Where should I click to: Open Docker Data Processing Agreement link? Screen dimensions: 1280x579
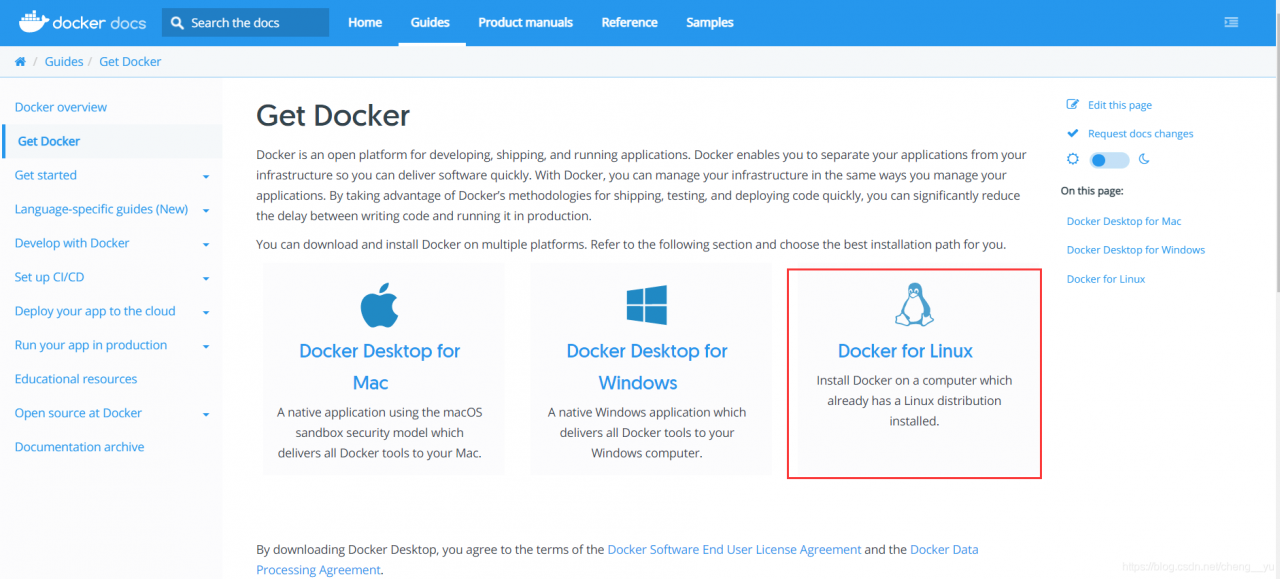pos(617,560)
